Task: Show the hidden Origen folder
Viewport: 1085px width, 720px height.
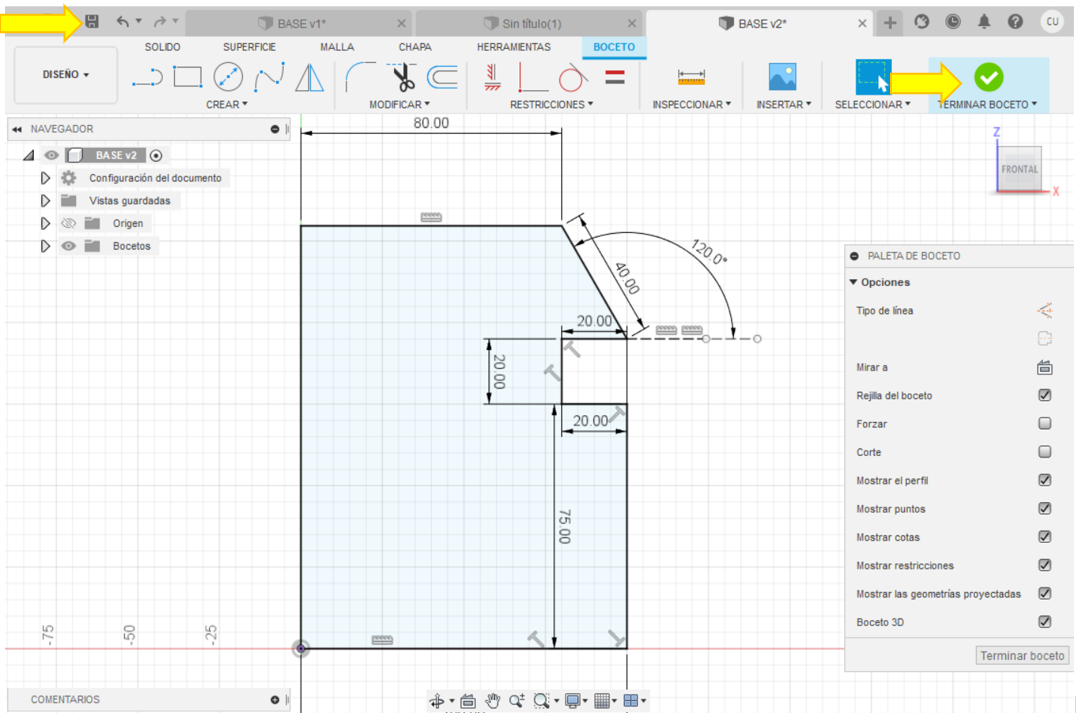Action: click(69, 223)
